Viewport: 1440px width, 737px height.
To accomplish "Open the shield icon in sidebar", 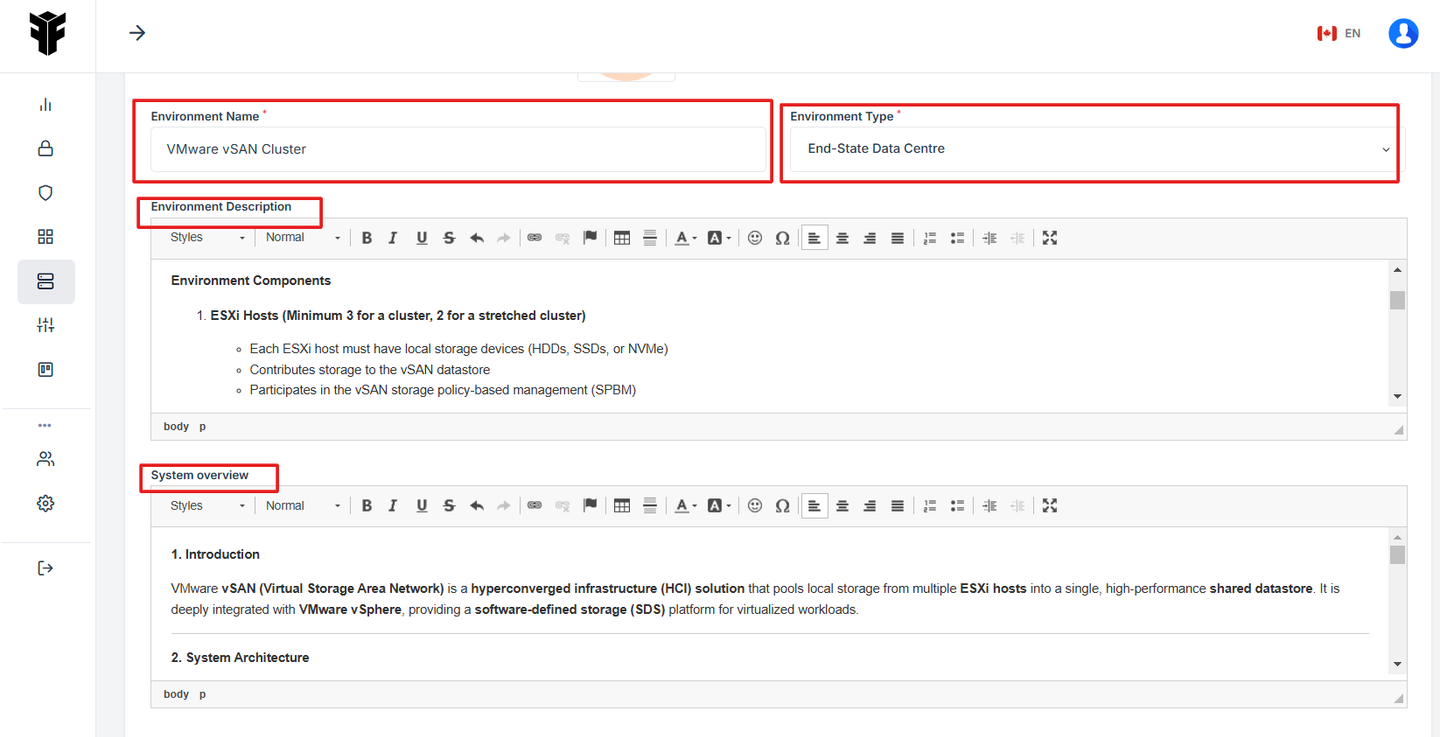I will click(45, 193).
